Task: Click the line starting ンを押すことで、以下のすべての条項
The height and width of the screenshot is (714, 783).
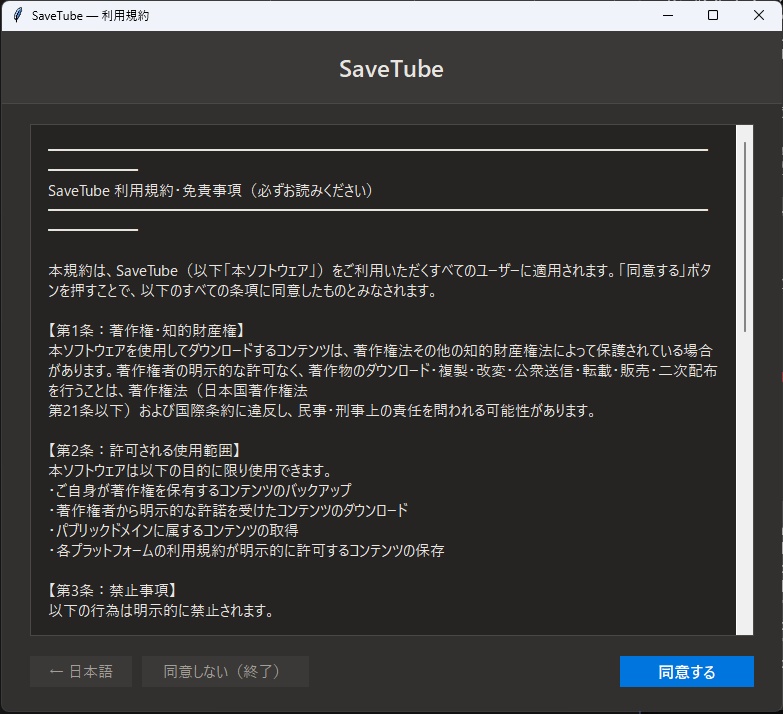Action: [242, 291]
